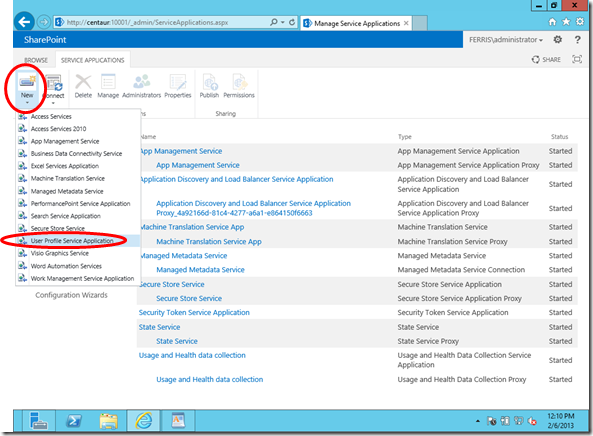The height and width of the screenshot is (436, 593).
Task: Choose Excel Services Application item
Action: point(78,166)
